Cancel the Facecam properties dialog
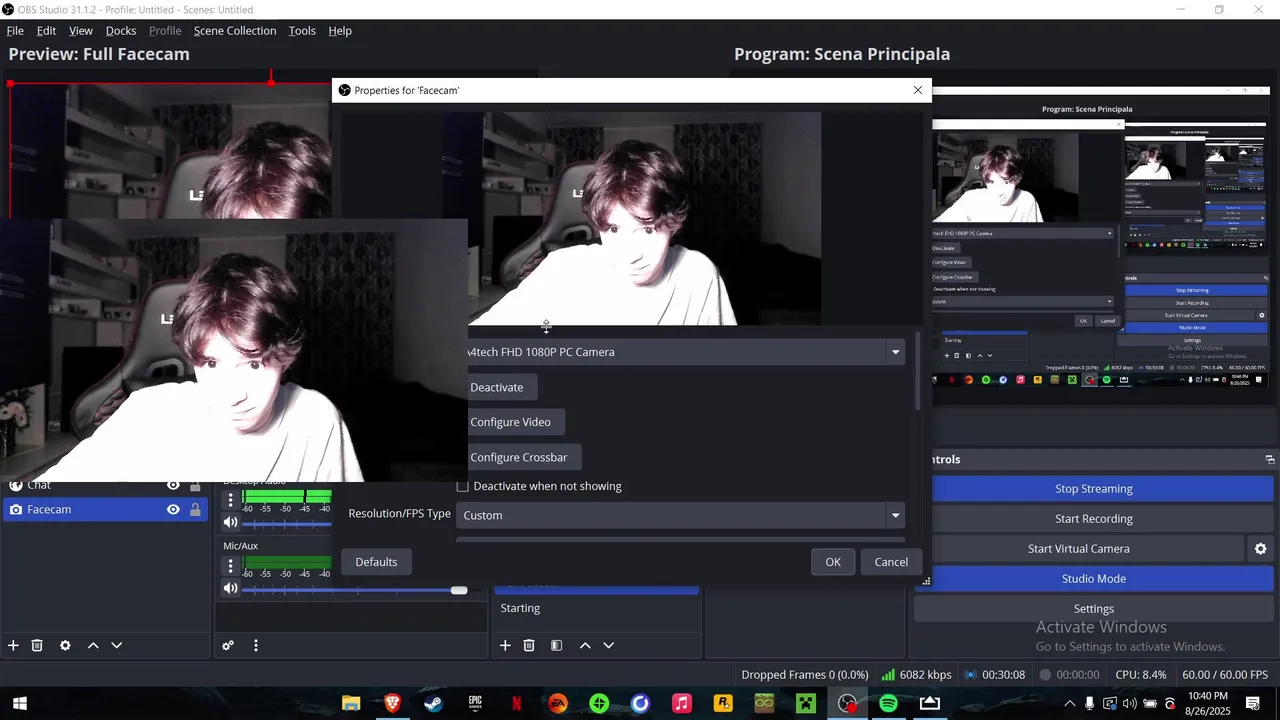This screenshot has width=1280, height=720. 891,562
